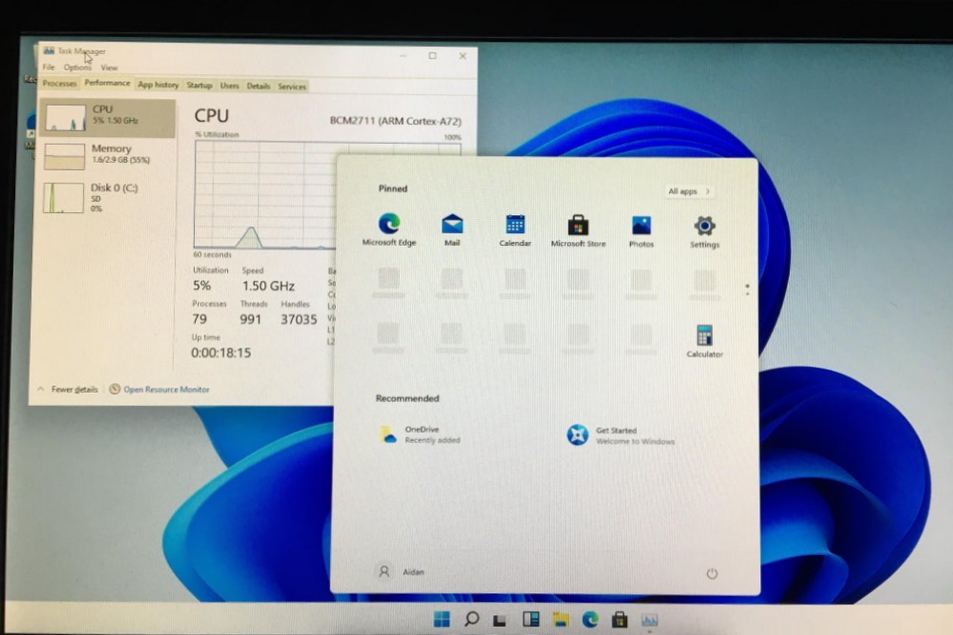Click the Processes count 79
The width and height of the screenshot is (953, 635).
pos(199,319)
